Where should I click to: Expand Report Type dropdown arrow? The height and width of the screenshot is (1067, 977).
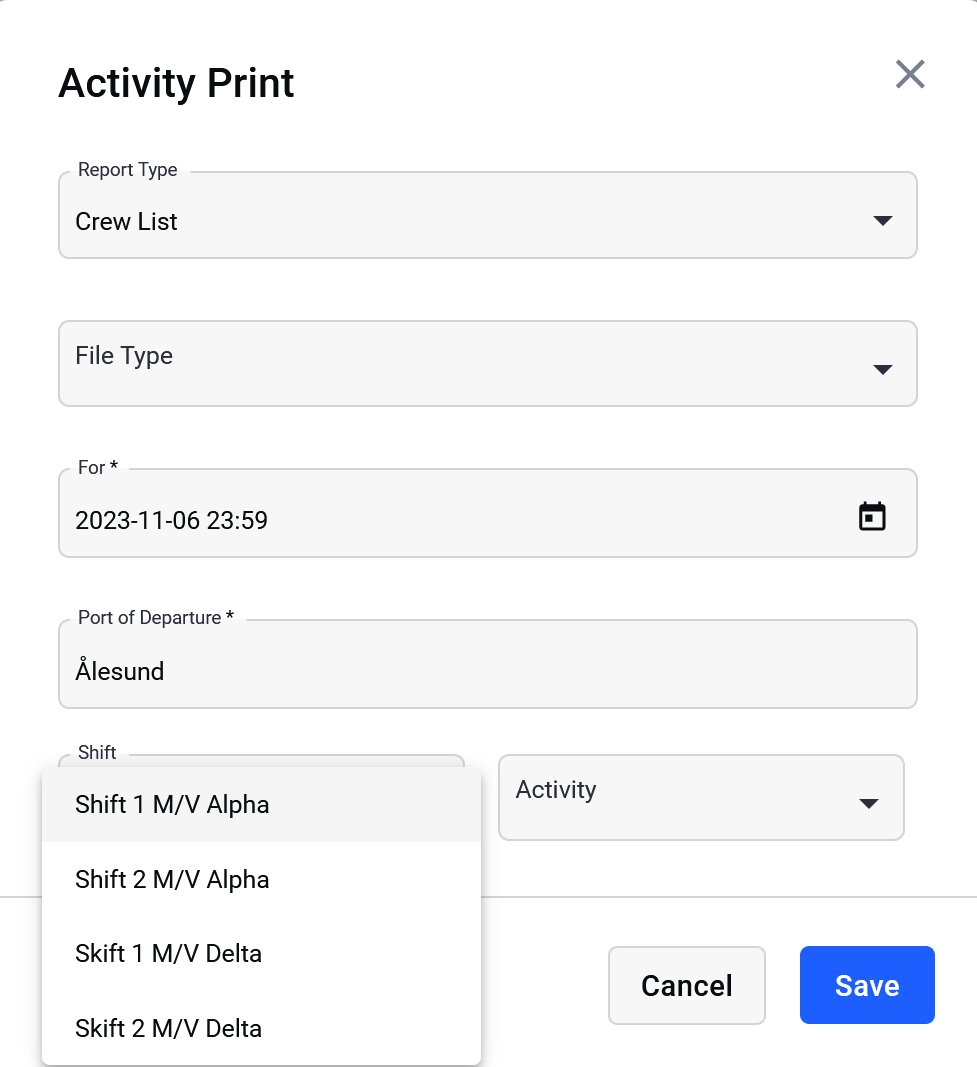pyautogui.click(x=882, y=220)
